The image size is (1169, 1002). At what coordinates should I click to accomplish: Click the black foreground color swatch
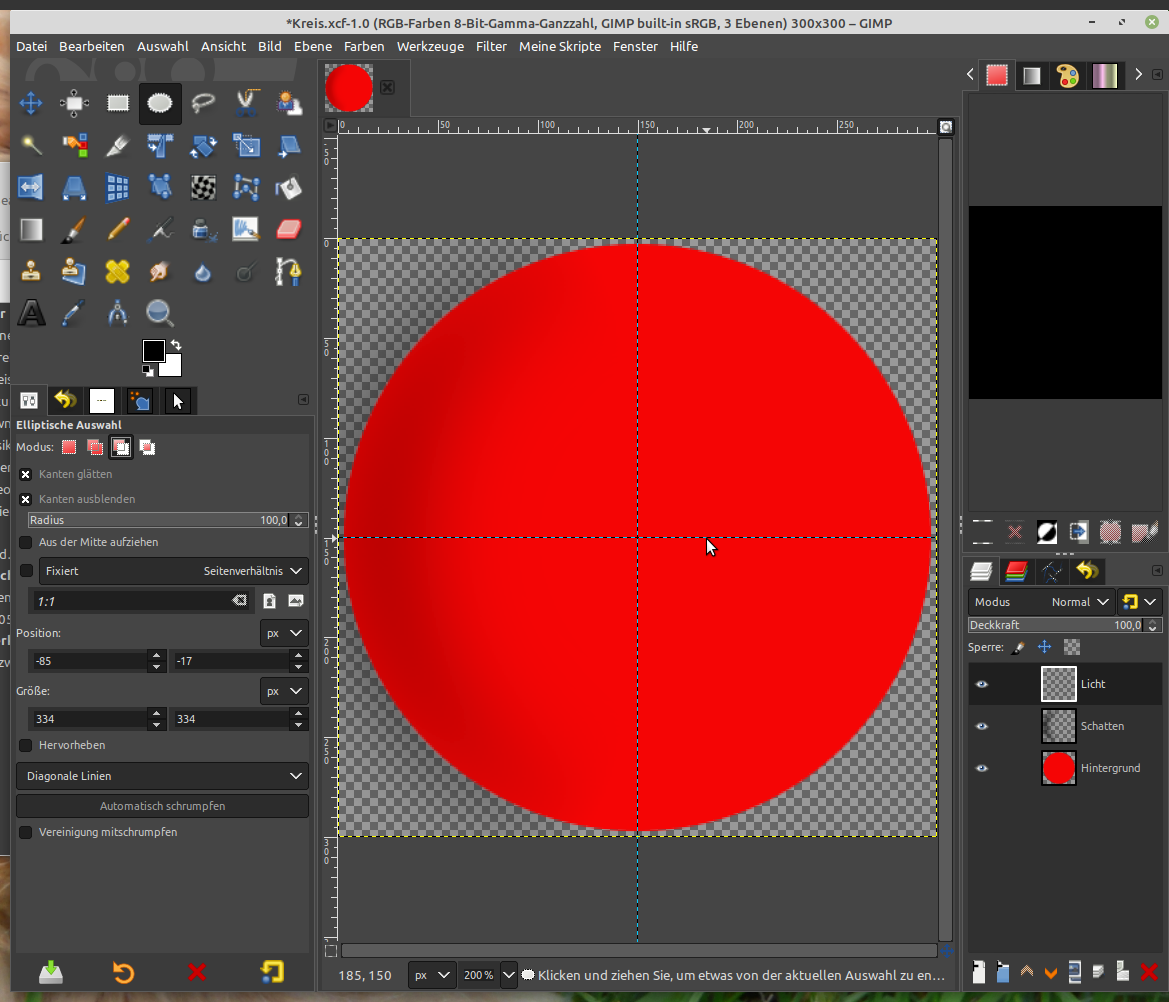[153, 350]
